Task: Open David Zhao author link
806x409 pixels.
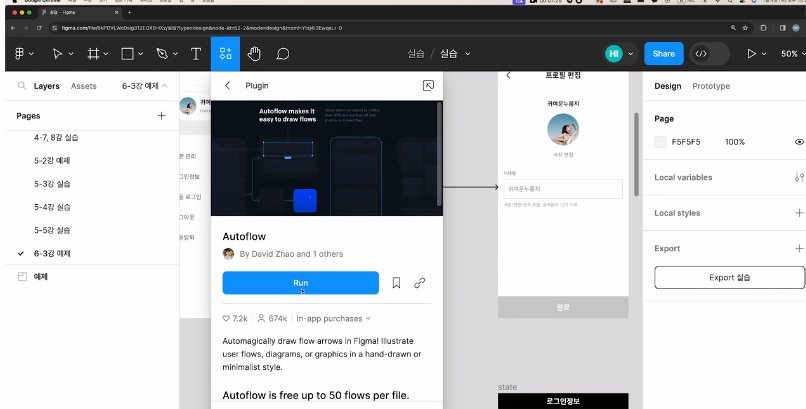Action: (x=275, y=254)
